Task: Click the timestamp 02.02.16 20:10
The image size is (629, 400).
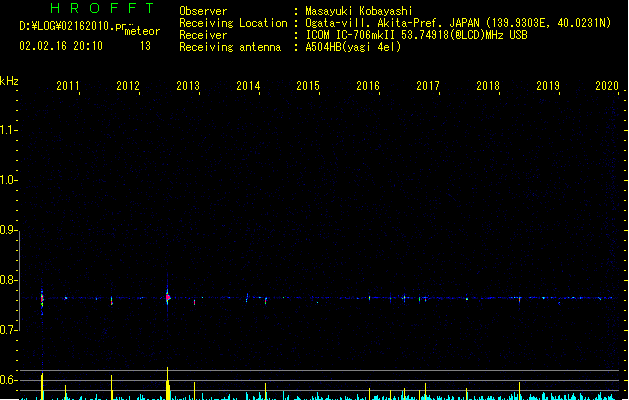Action: click(x=61, y=46)
